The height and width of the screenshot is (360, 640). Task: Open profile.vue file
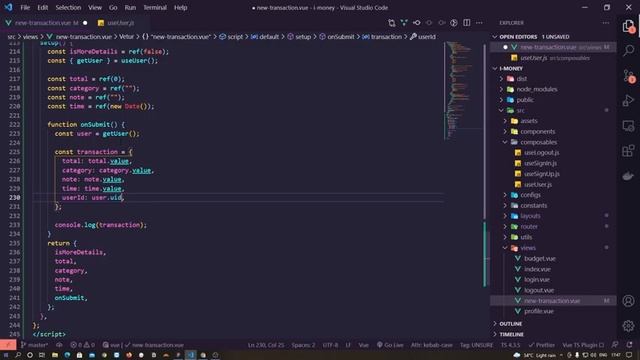coord(553,311)
